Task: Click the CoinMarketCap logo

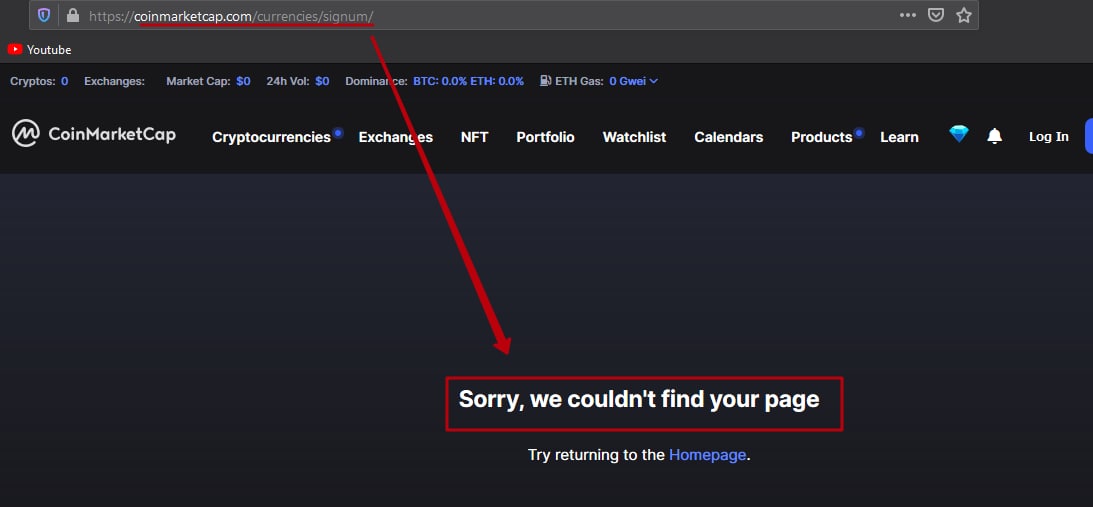Action: pos(93,133)
